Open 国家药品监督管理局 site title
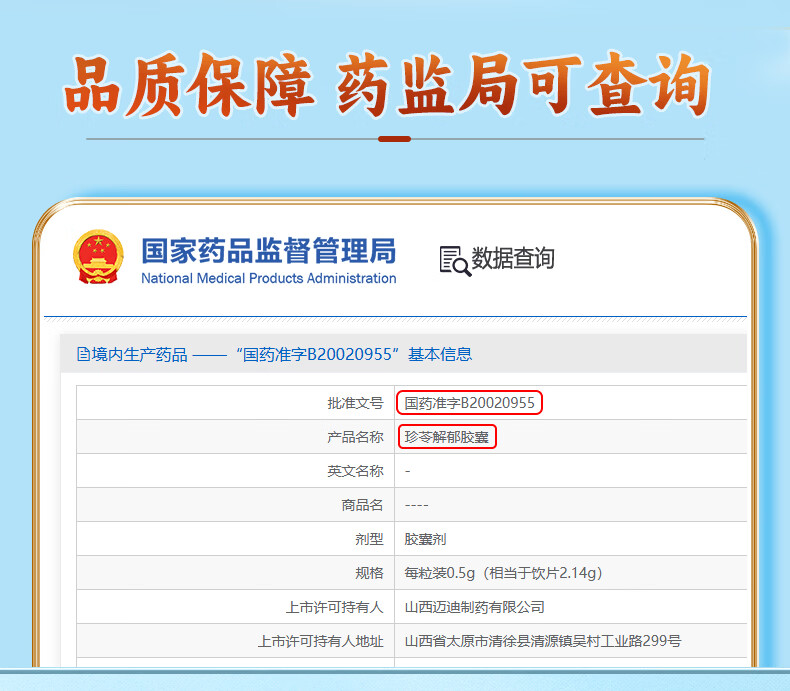The image size is (790, 691). [x=269, y=251]
